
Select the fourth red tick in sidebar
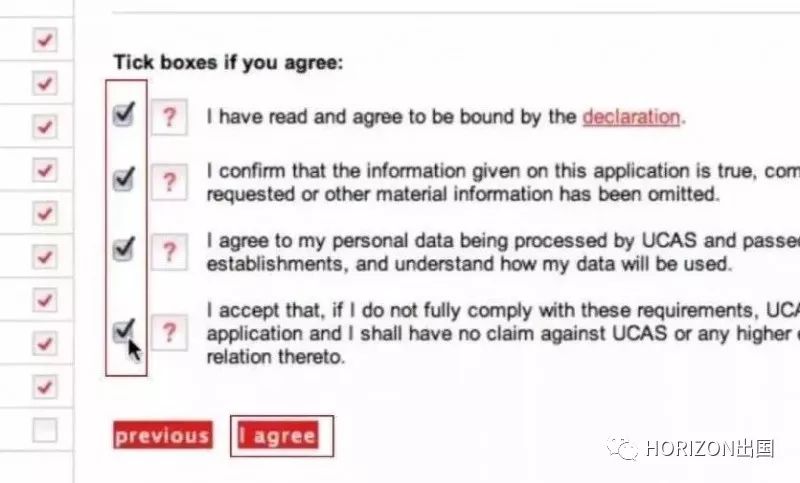click(45, 170)
